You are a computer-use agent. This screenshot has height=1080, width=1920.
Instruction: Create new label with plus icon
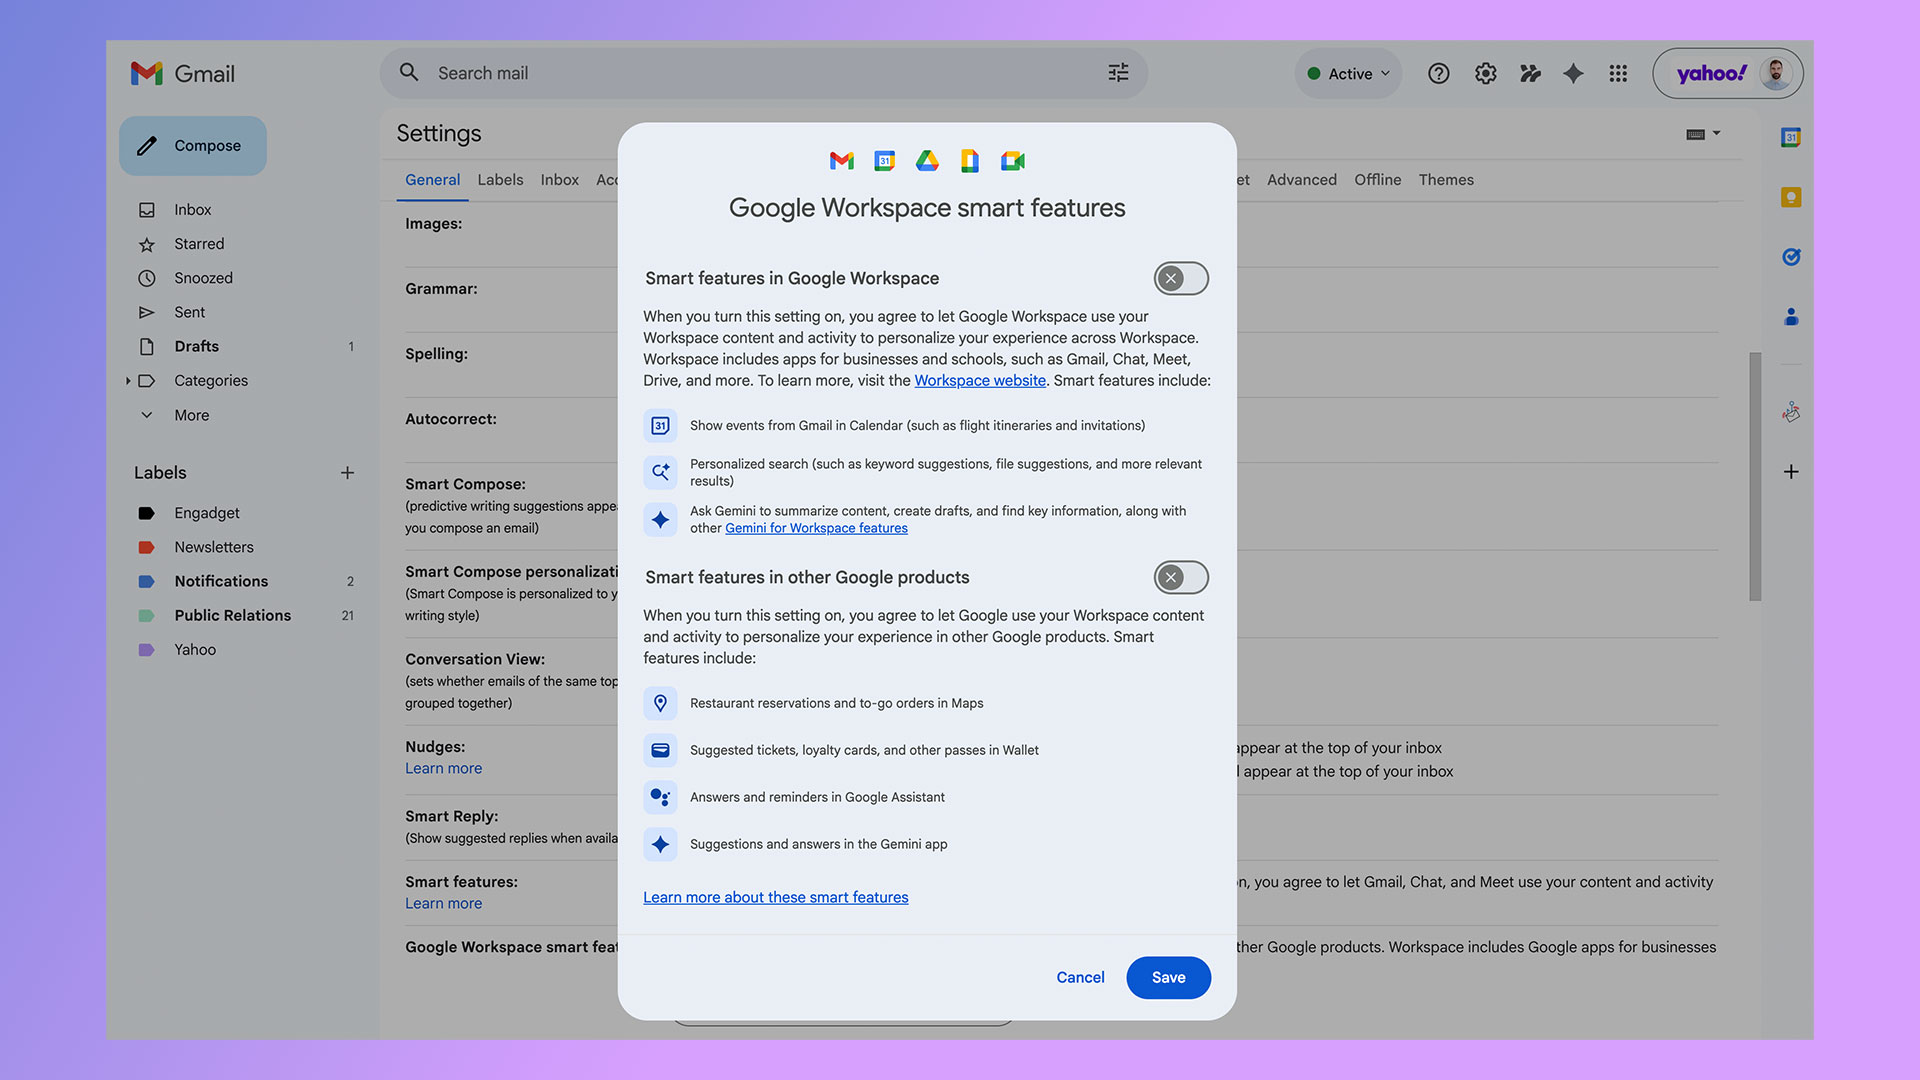[x=347, y=473]
